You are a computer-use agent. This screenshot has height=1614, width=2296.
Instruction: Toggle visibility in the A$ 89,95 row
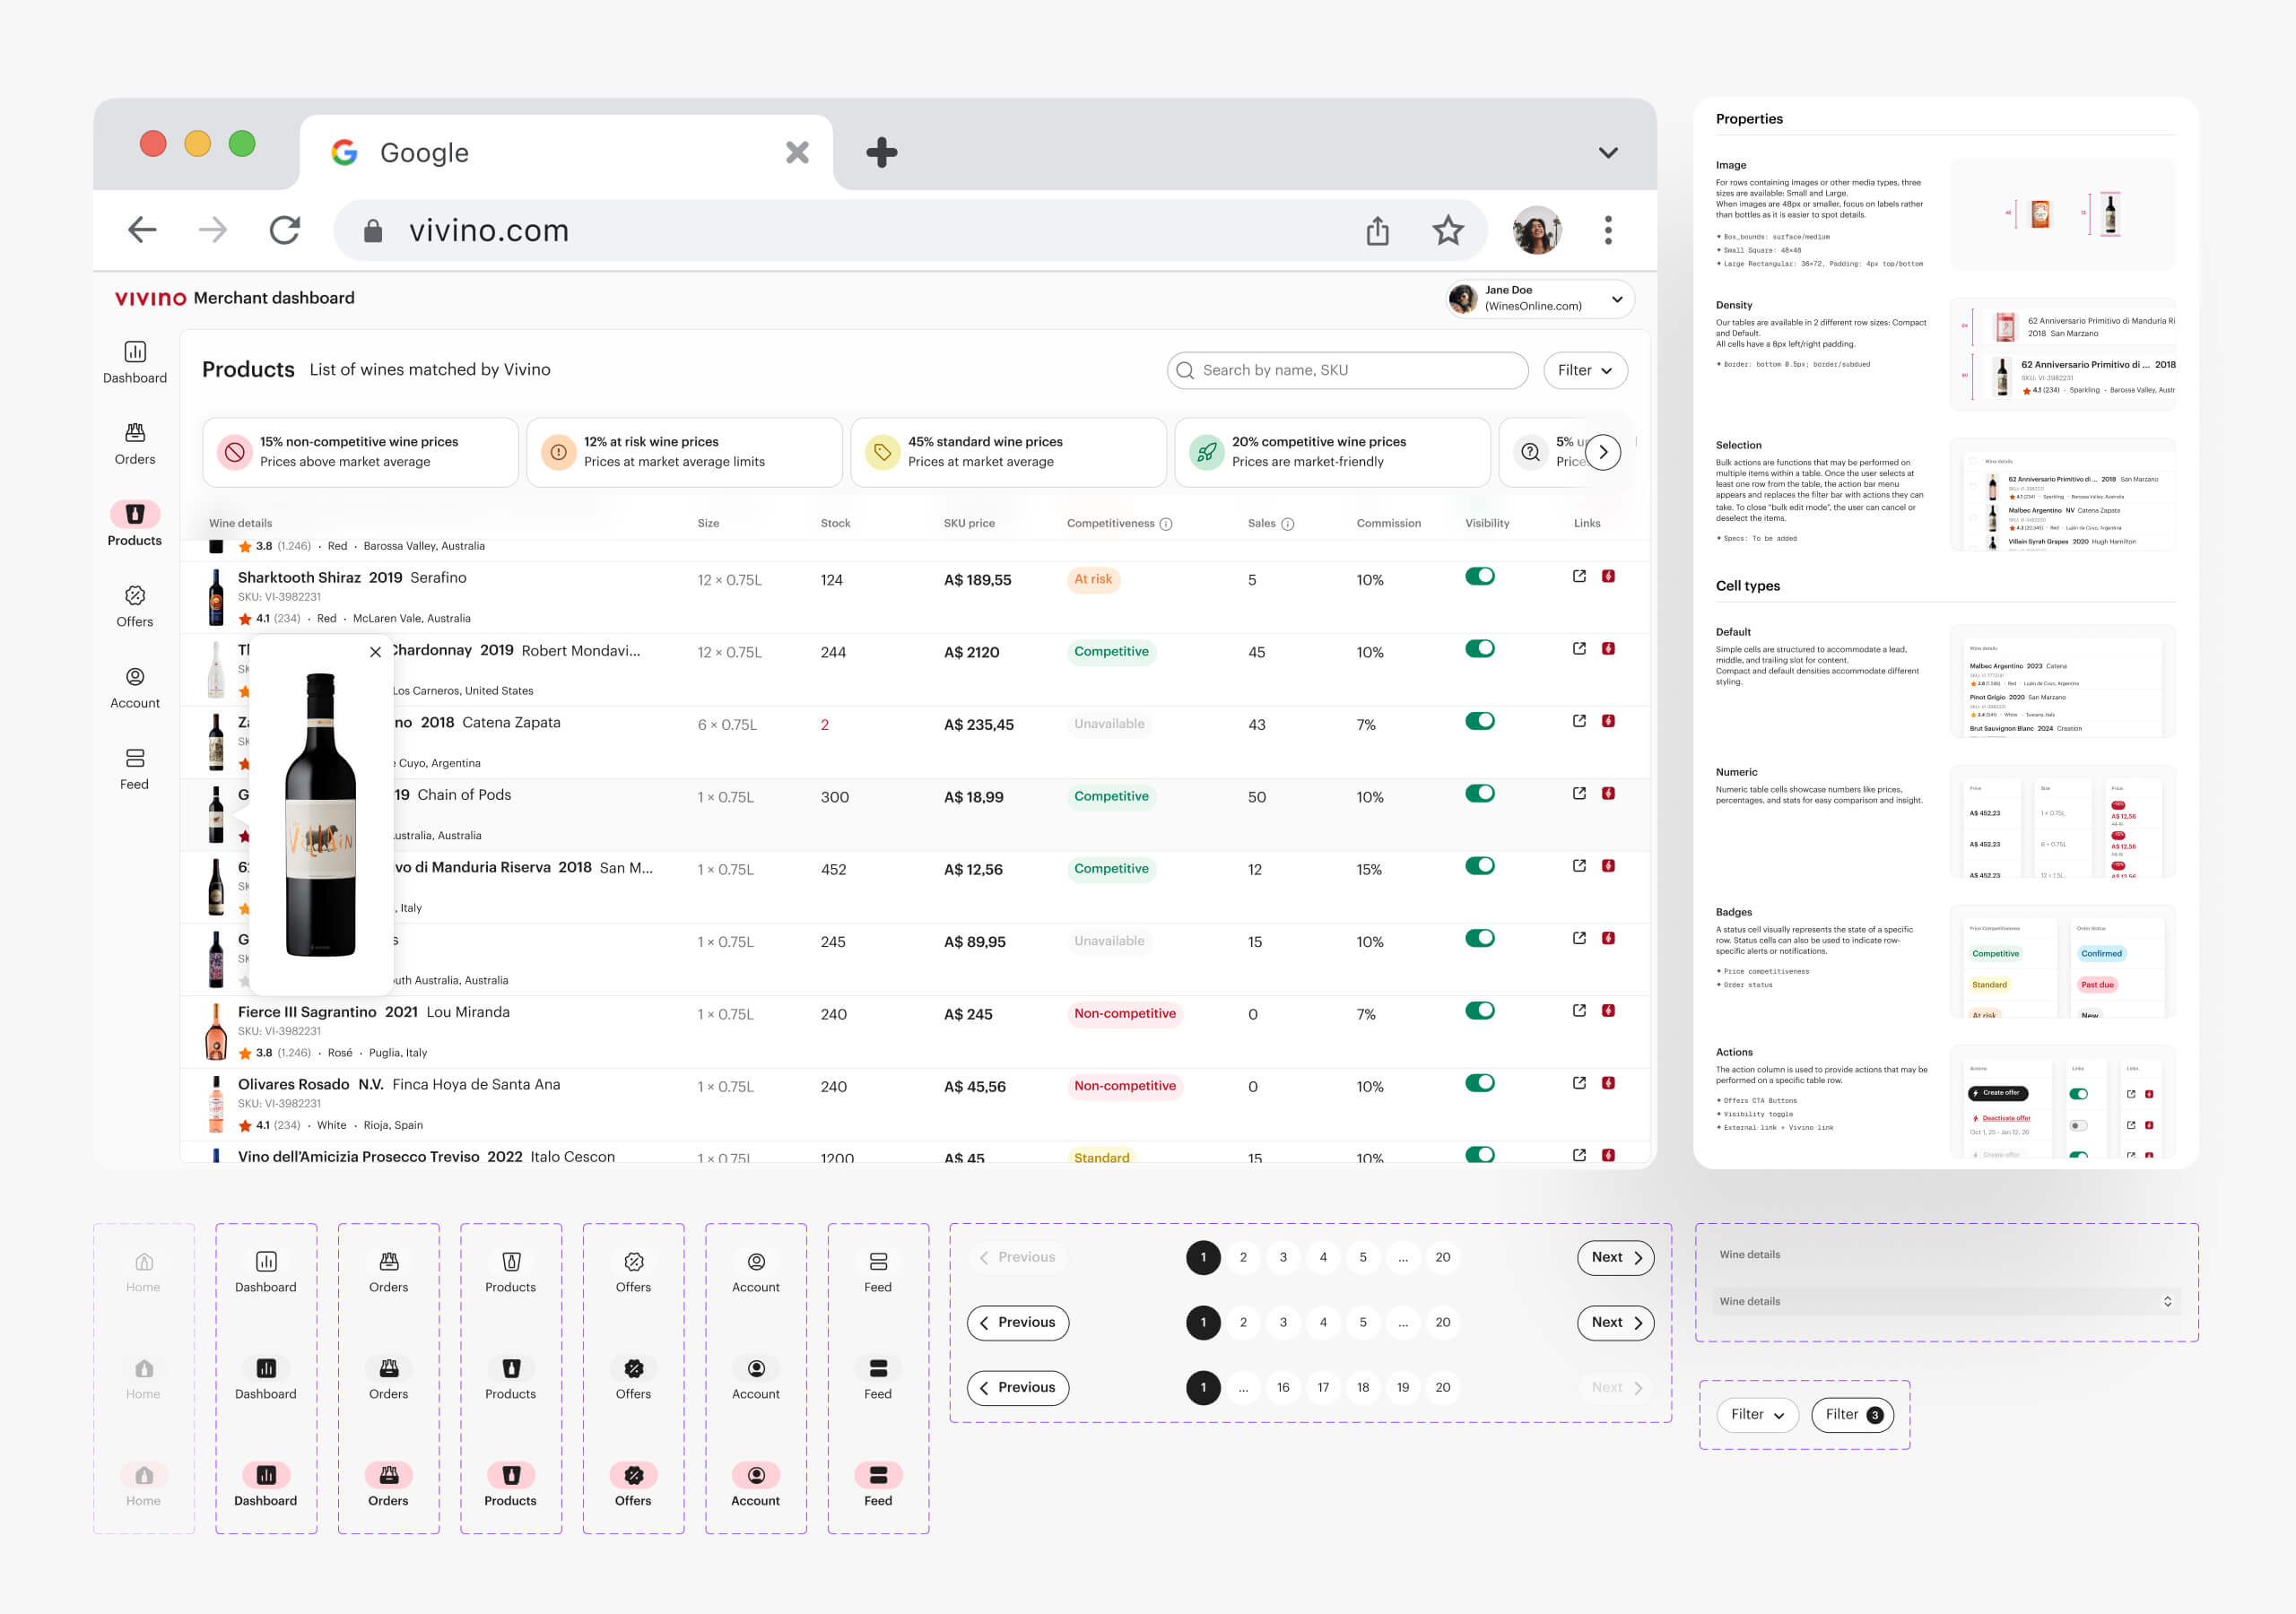1480,938
